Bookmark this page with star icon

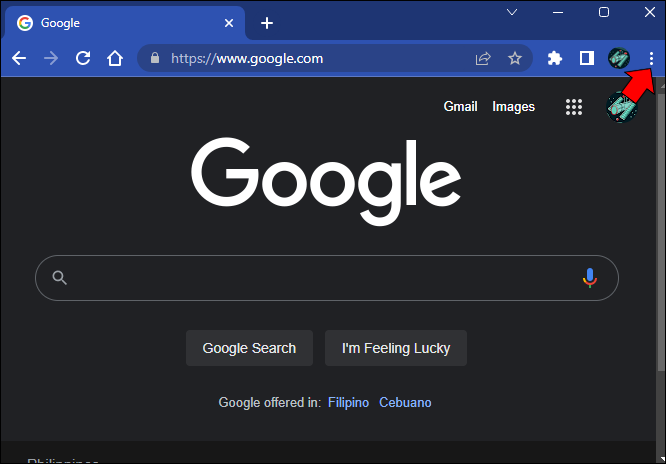[515, 58]
